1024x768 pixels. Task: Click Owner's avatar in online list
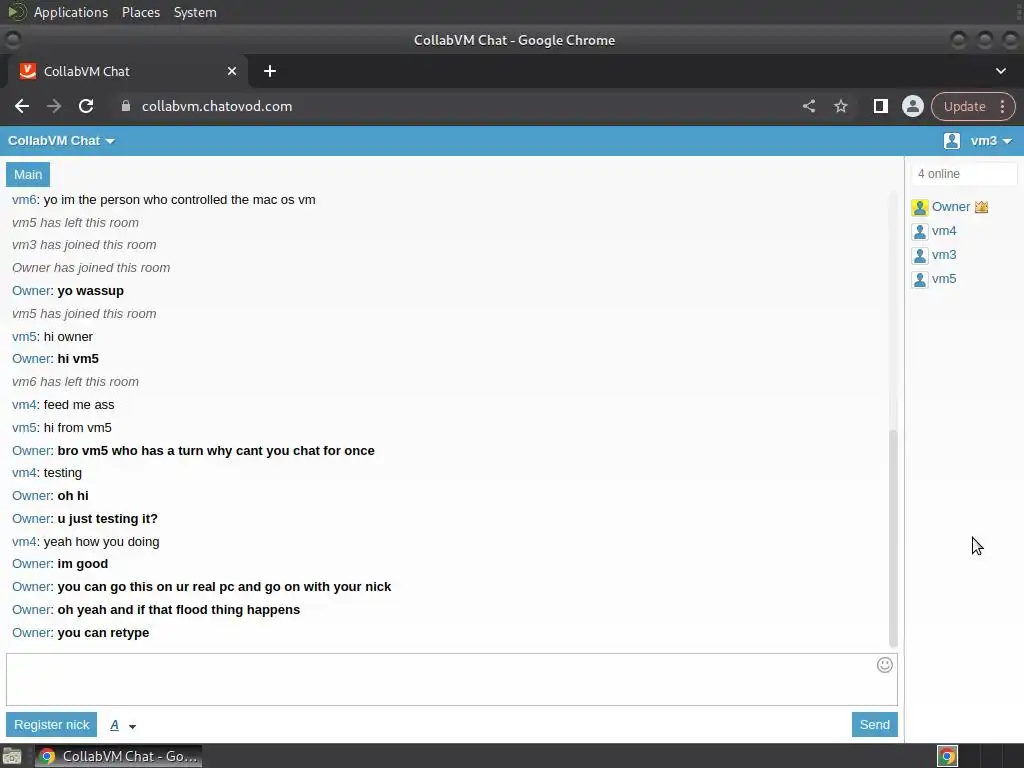(x=920, y=208)
